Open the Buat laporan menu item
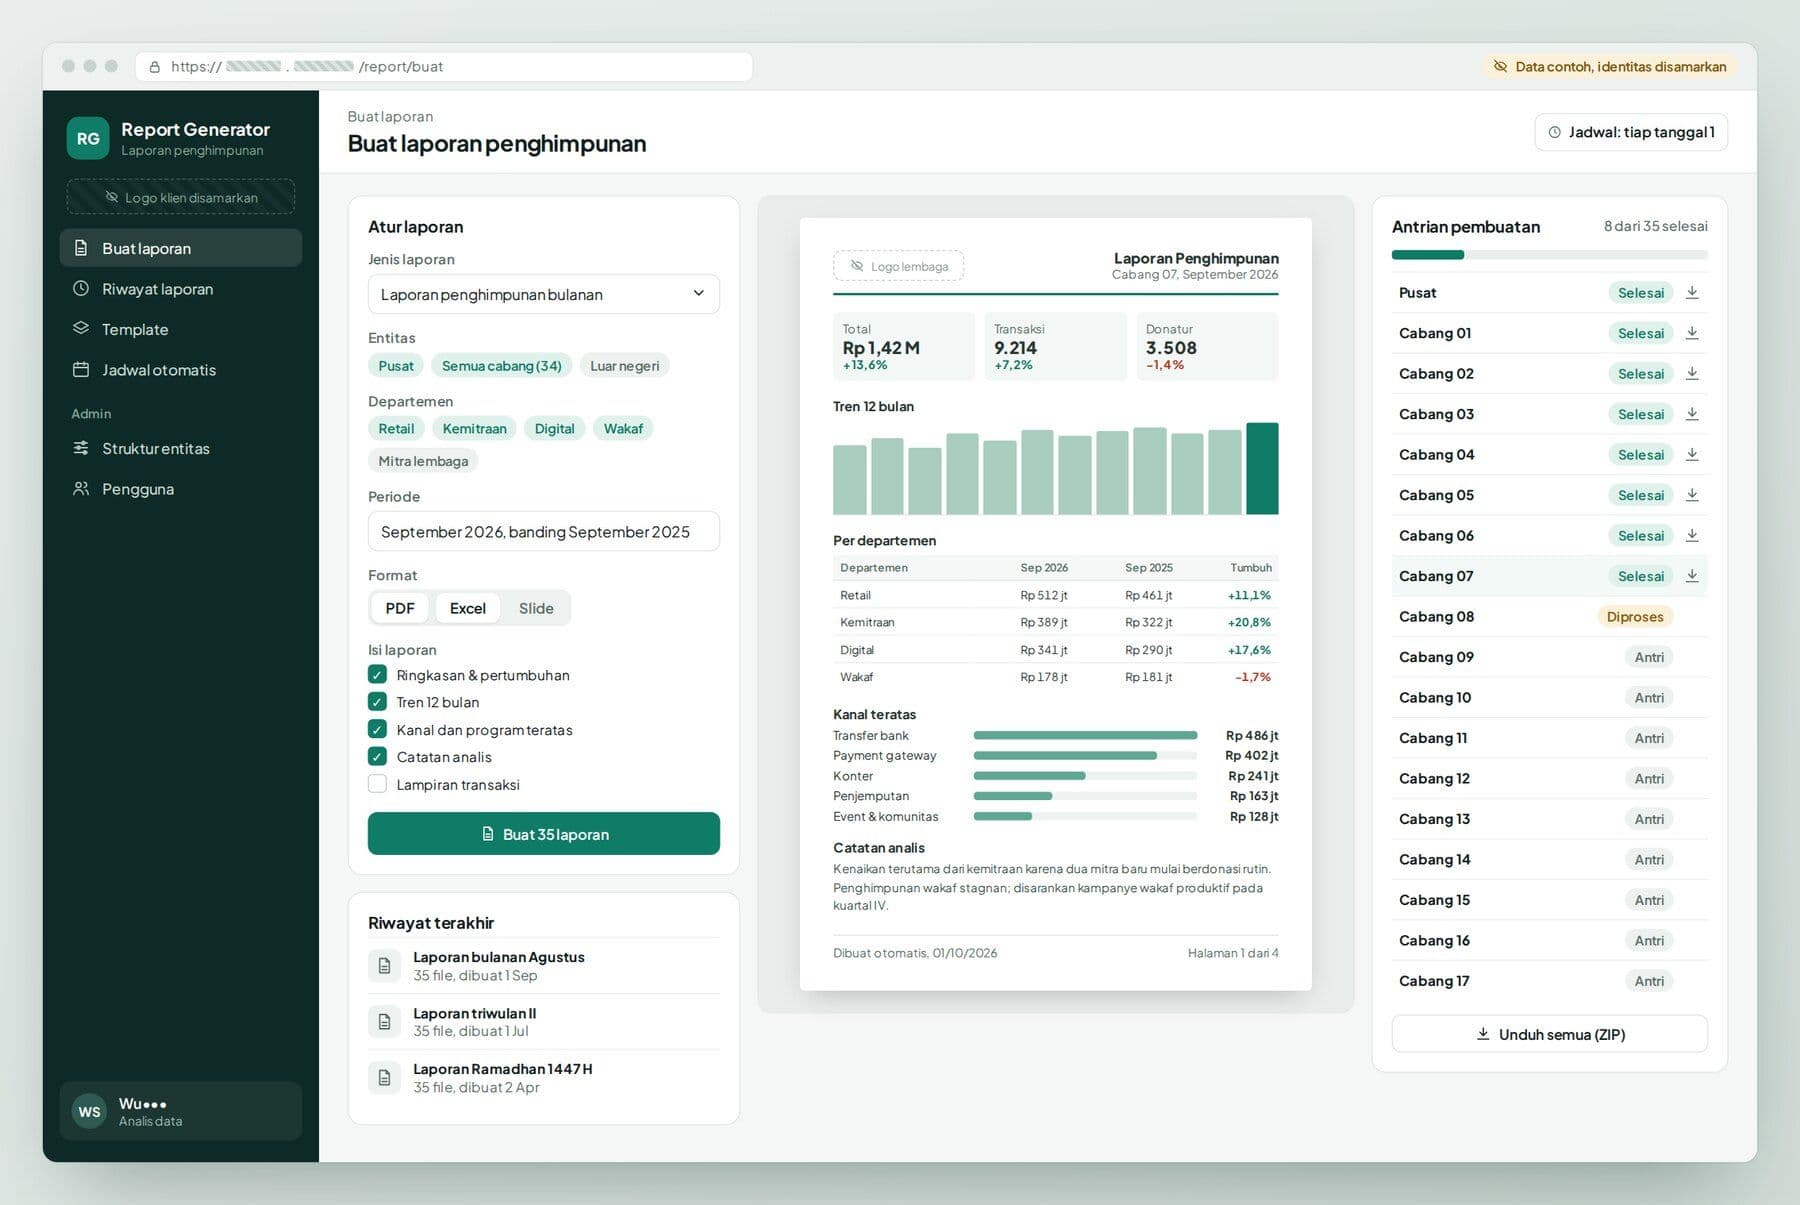This screenshot has width=1800, height=1205. coord(181,248)
